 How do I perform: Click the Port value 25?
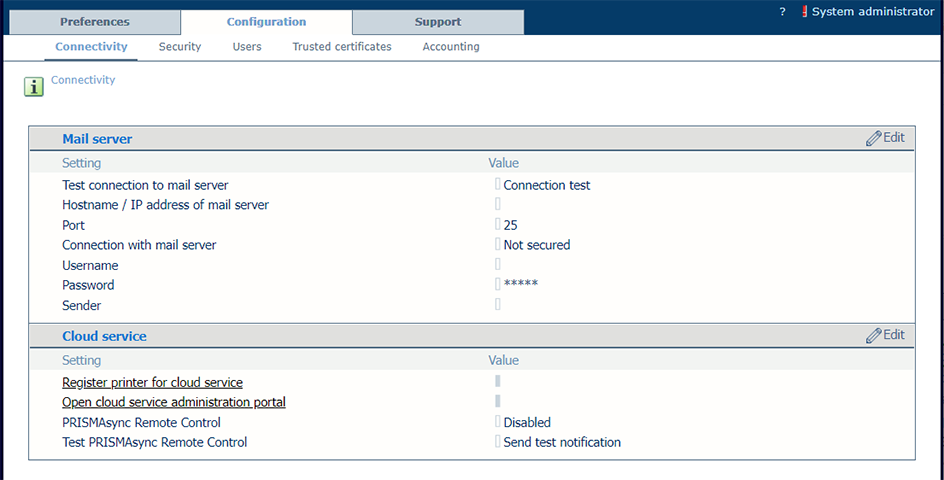[x=511, y=225]
